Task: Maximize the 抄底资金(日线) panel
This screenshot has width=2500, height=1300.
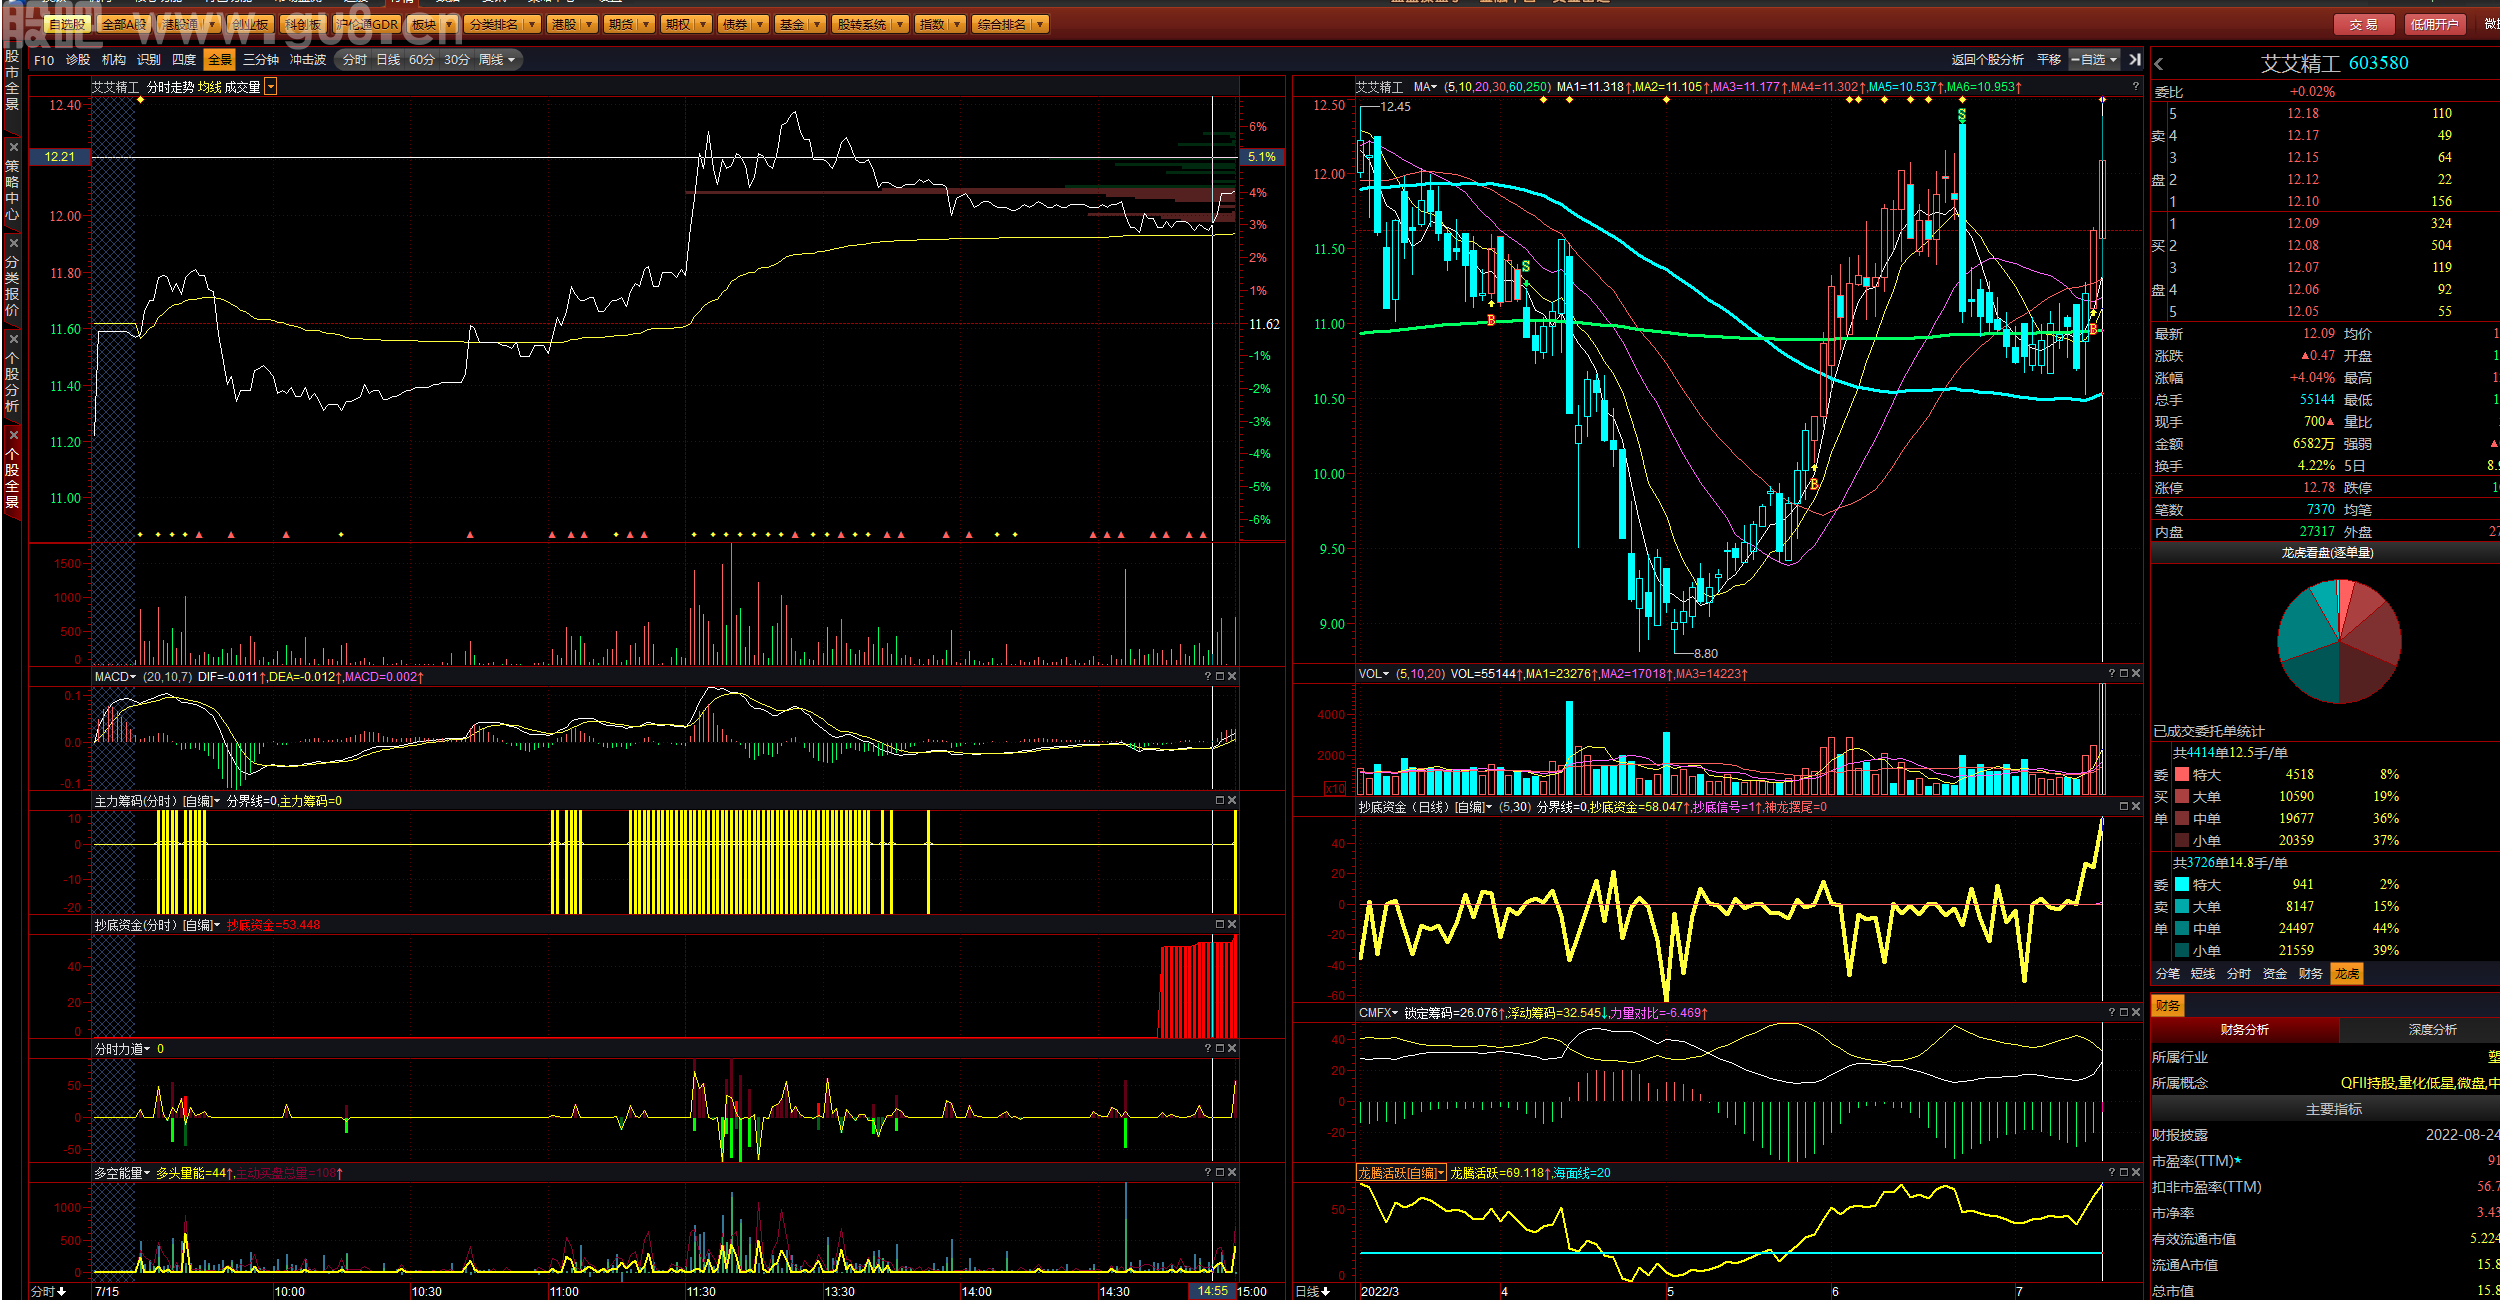Action: (2124, 806)
